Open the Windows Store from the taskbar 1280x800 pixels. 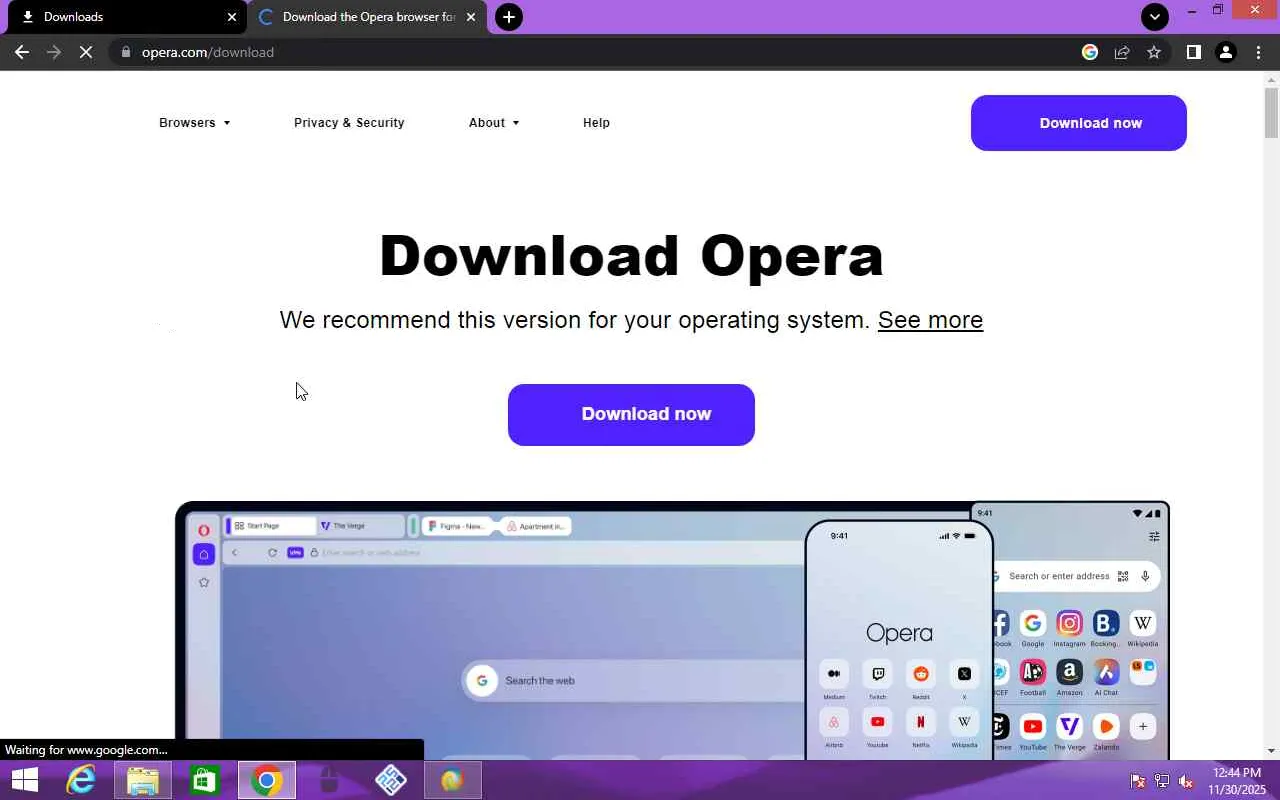pyautogui.click(x=205, y=780)
